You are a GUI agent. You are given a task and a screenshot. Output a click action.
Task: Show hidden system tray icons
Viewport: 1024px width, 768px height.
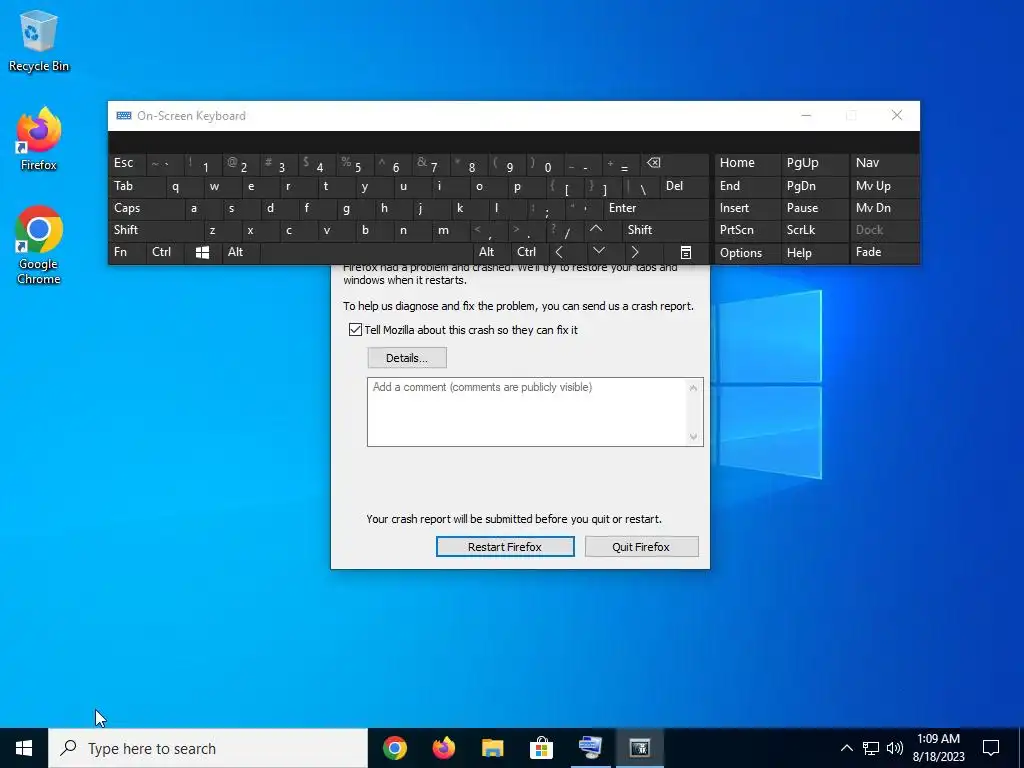(846, 748)
